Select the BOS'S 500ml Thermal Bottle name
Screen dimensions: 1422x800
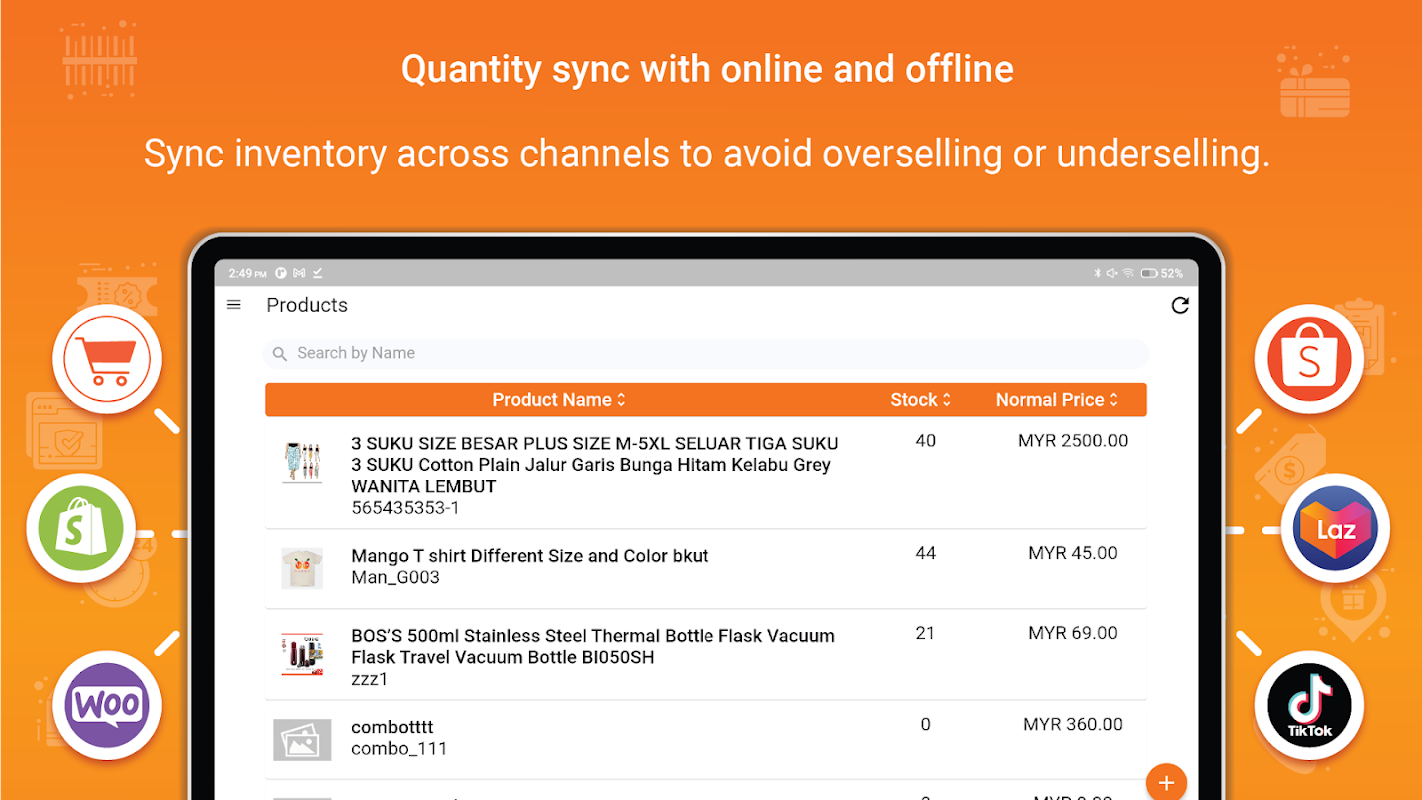coord(593,647)
